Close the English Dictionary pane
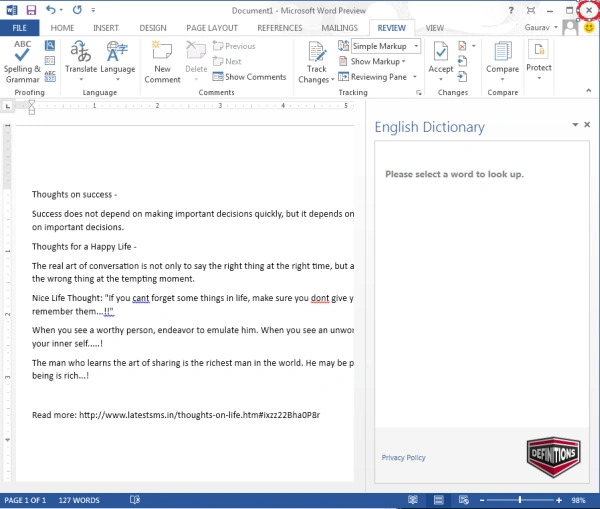Image resolution: width=600 pixels, height=509 pixels. pos(587,124)
